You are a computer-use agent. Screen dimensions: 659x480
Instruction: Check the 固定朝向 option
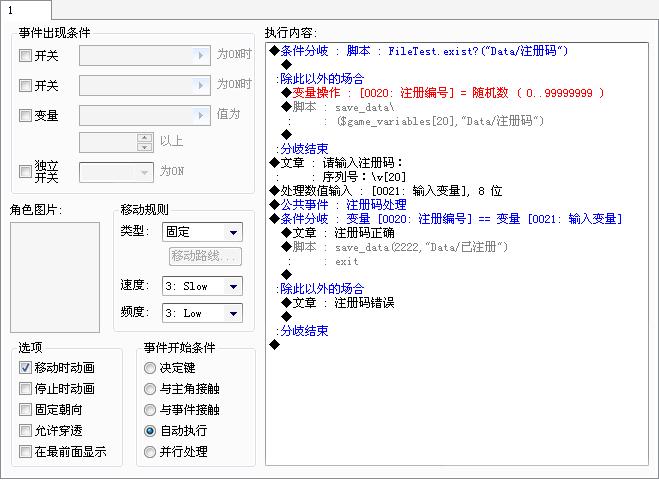coord(25,410)
